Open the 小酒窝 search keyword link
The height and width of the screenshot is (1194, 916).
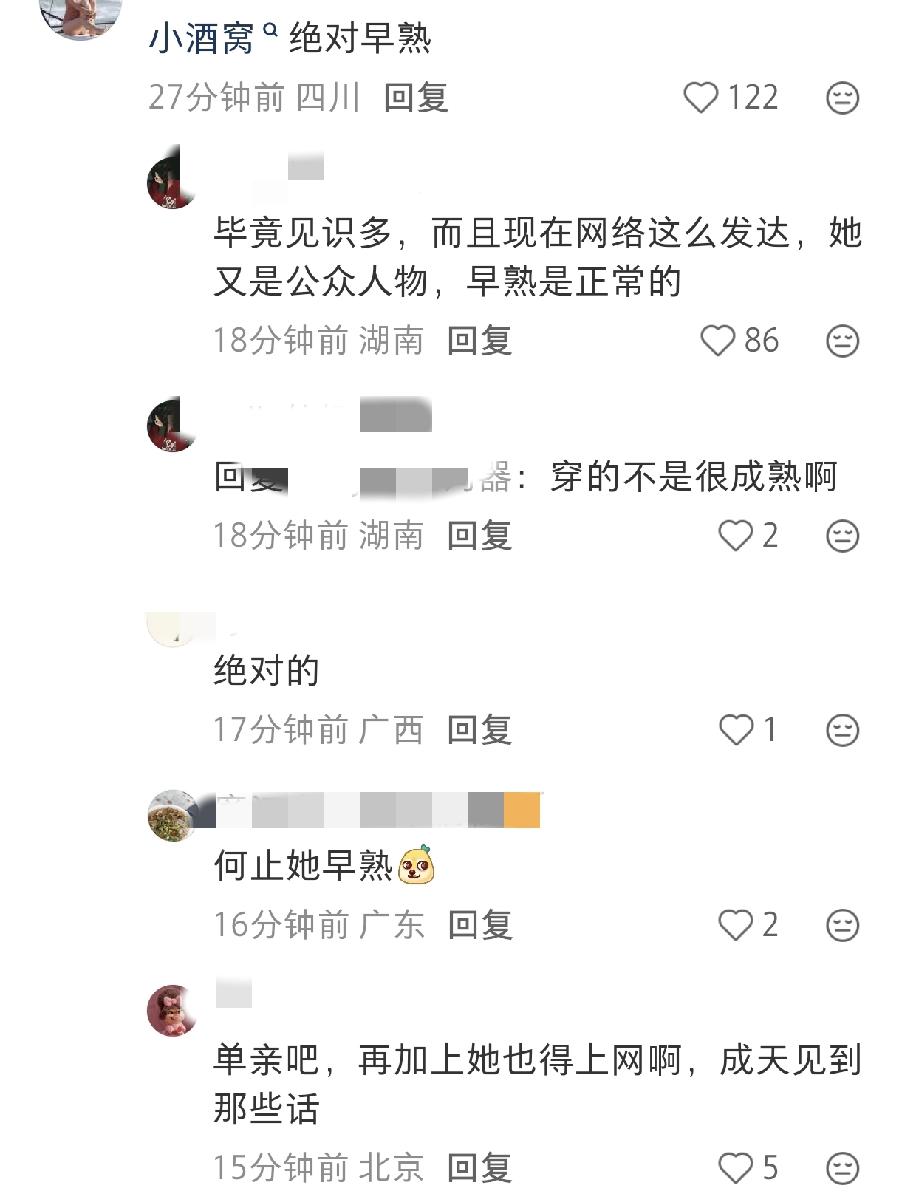[x=212, y=38]
